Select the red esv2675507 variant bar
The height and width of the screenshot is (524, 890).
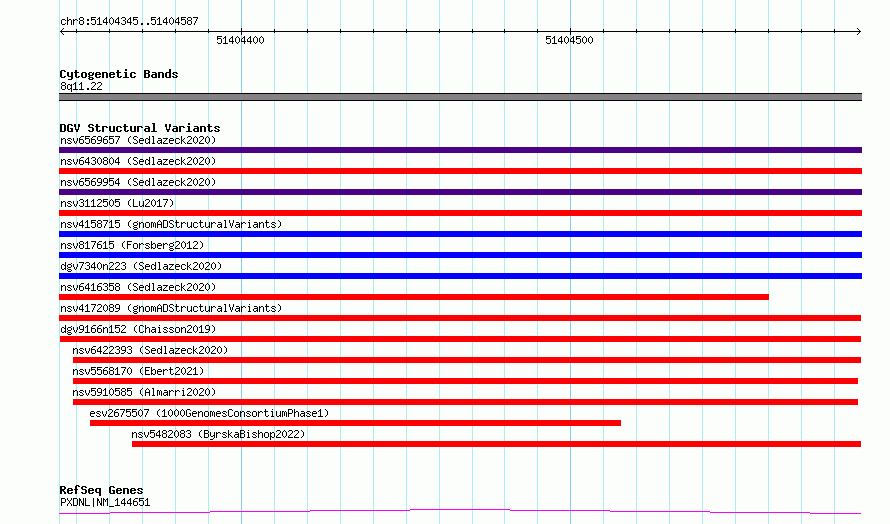point(355,423)
